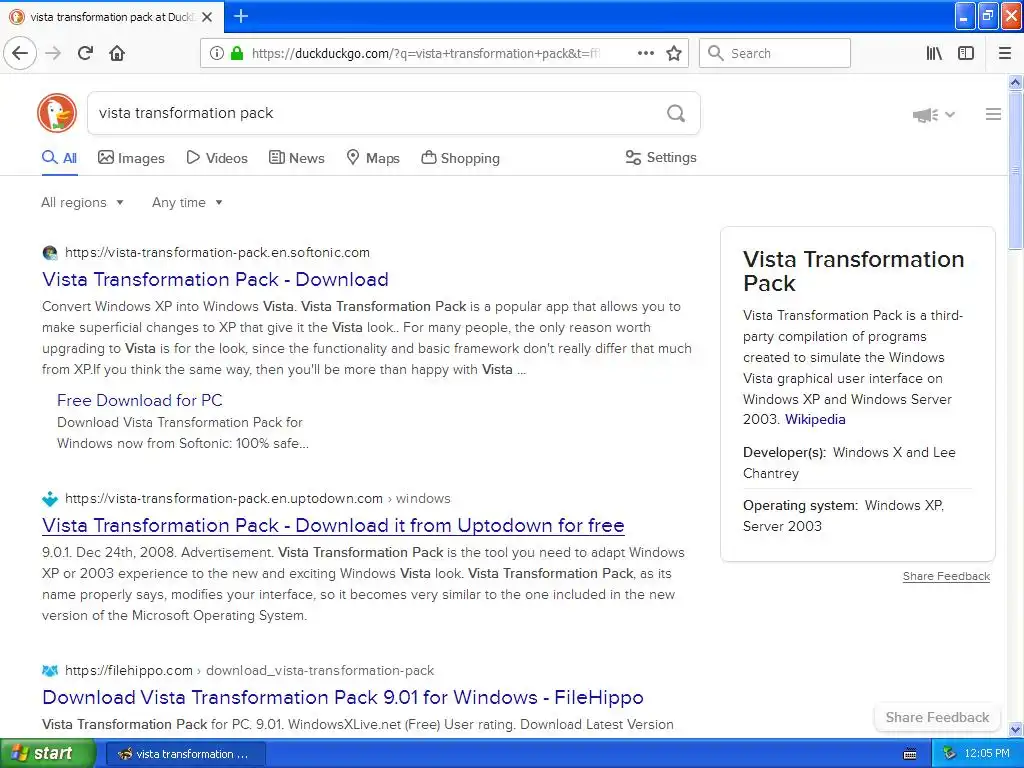Image resolution: width=1024 pixels, height=768 pixels.
Task: Click the Vista Transformation Pack info box title
Action: (x=853, y=271)
